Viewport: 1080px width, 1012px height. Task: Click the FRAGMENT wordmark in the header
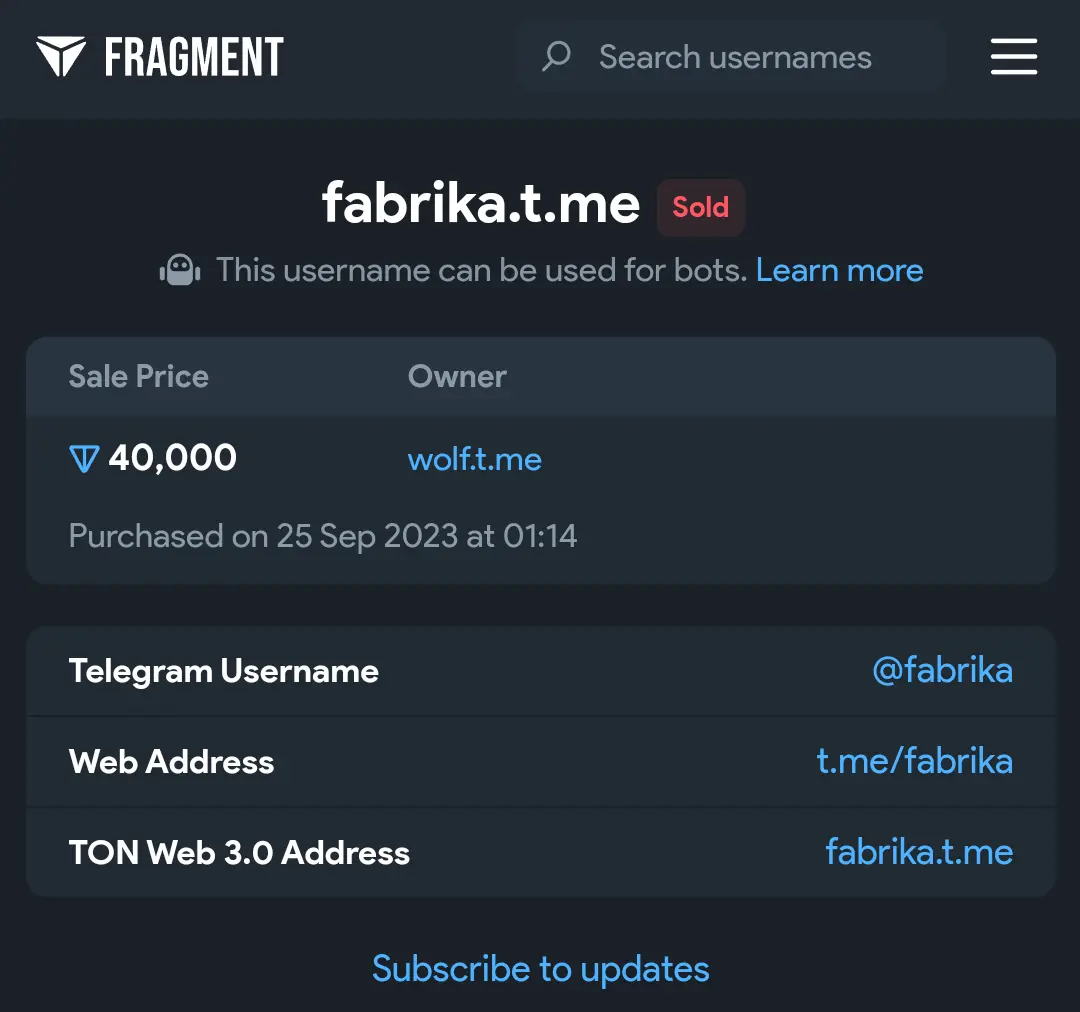[194, 57]
